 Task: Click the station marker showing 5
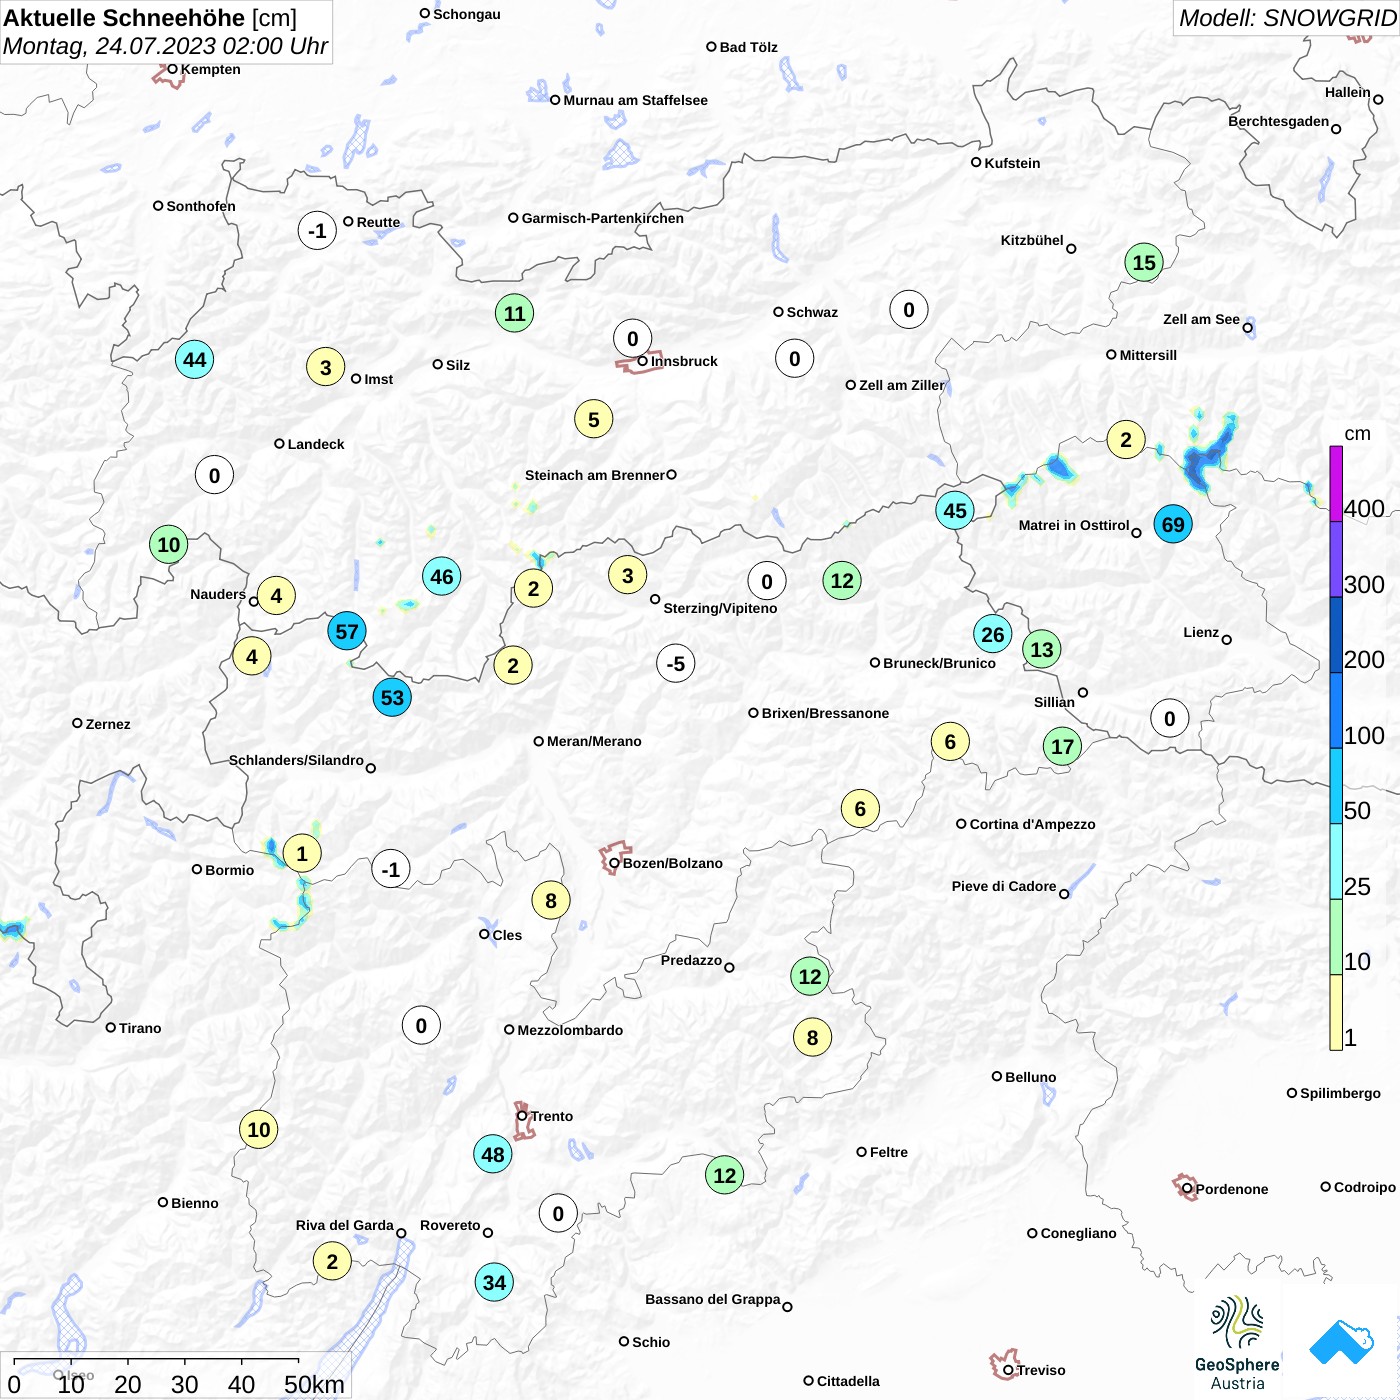593,420
